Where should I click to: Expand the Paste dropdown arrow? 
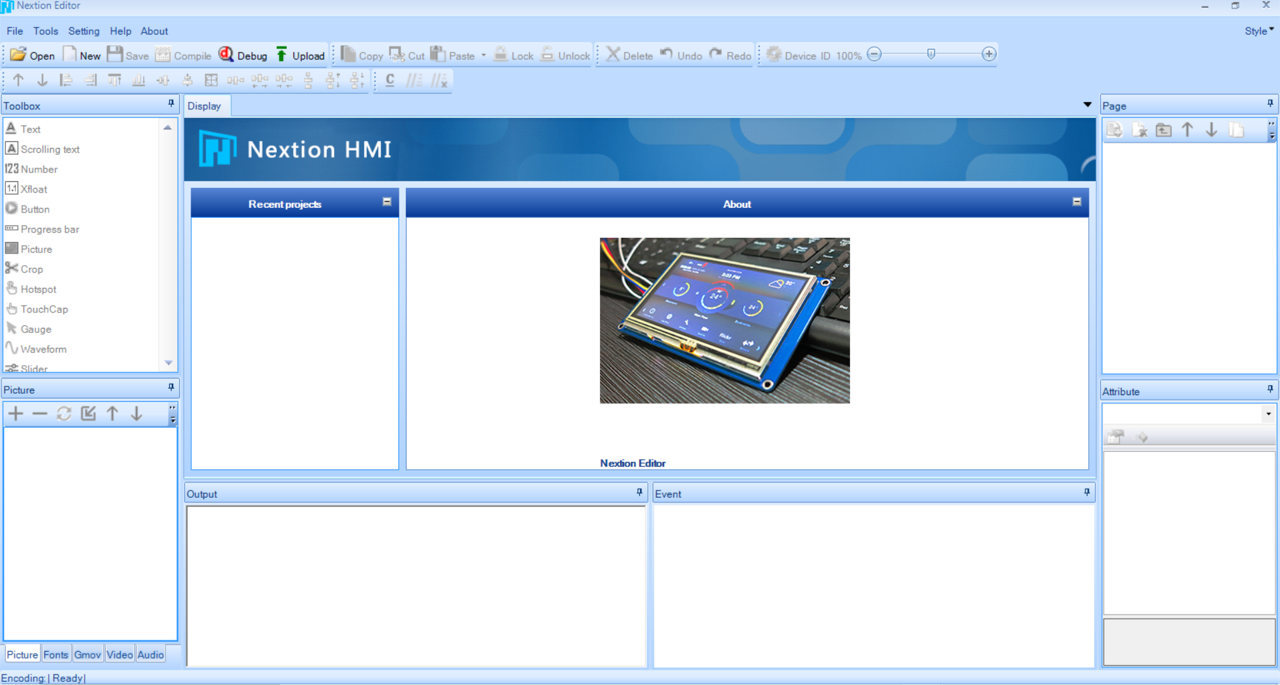pyautogui.click(x=484, y=55)
